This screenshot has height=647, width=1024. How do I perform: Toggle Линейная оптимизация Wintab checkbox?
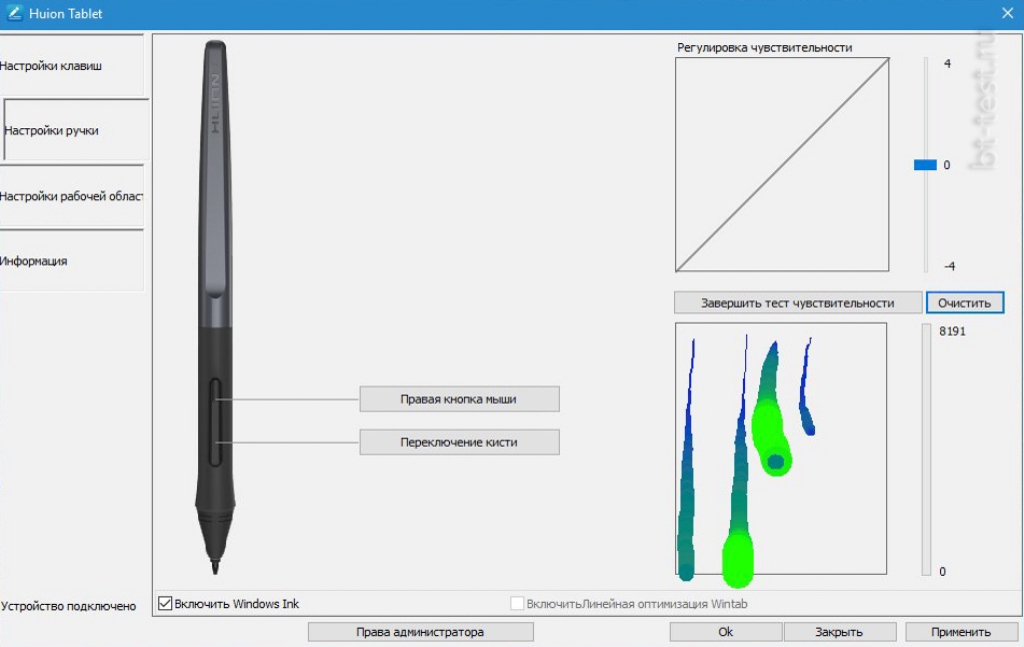517,603
